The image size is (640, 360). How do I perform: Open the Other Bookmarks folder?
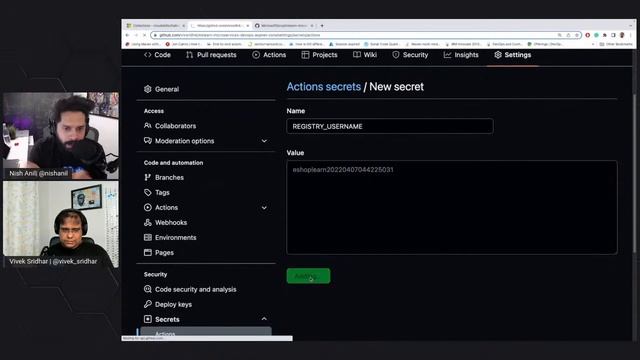click(x=616, y=44)
